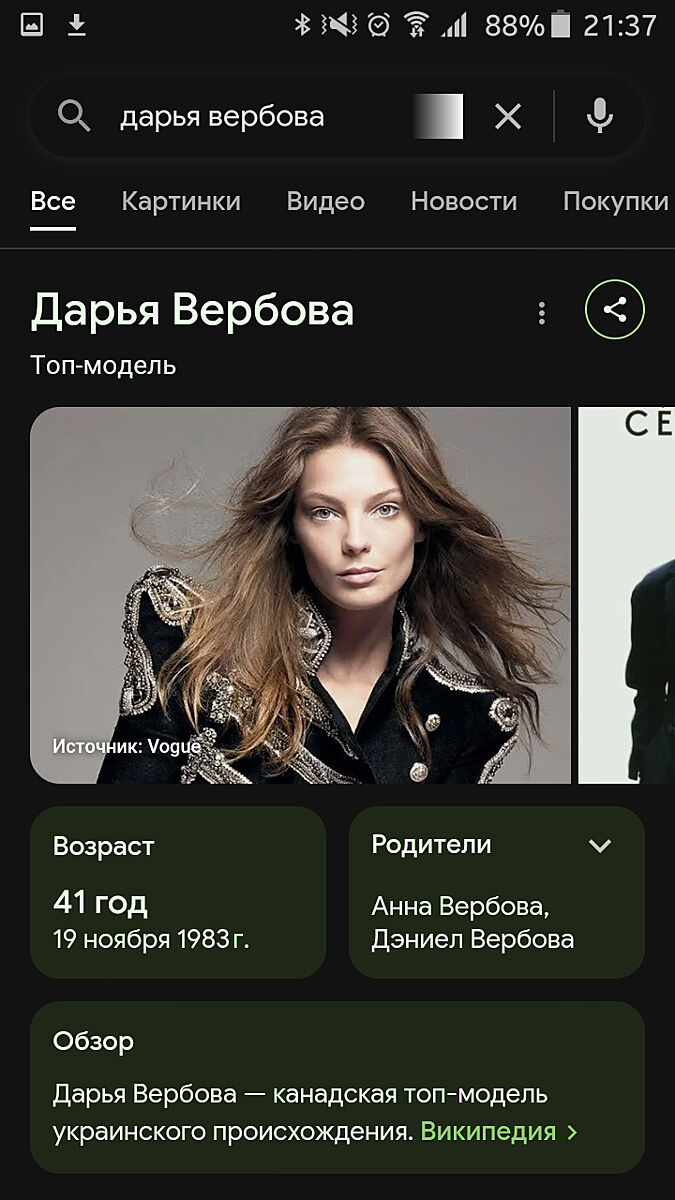Tap the picture notification icon in status bar
The width and height of the screenshot is (675, 1200).
(31, 25)
